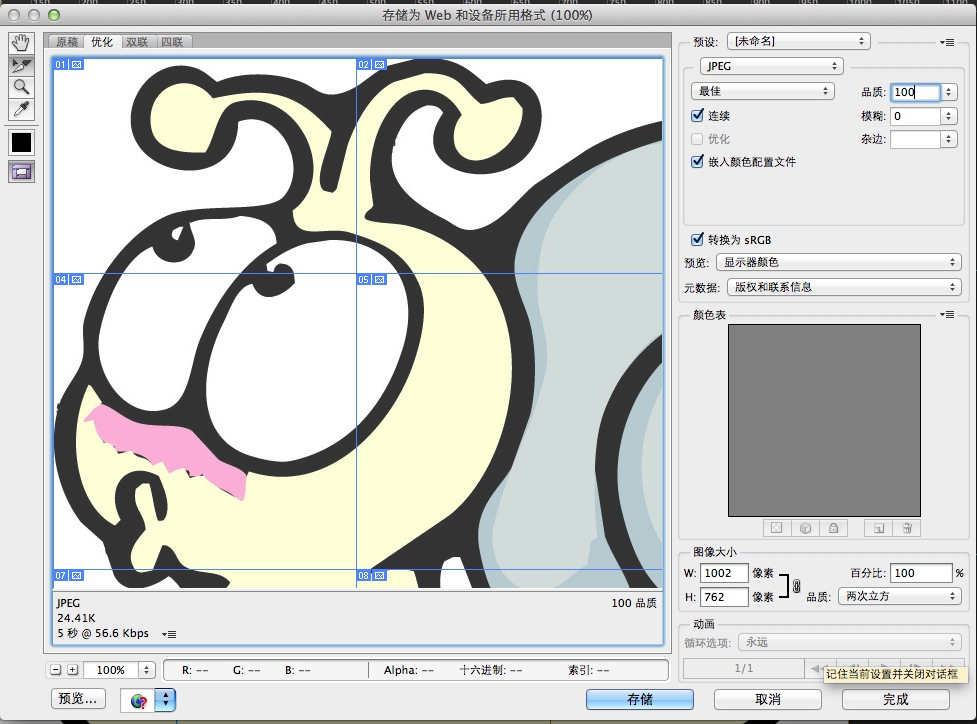Select slice 01 badge

69,64
